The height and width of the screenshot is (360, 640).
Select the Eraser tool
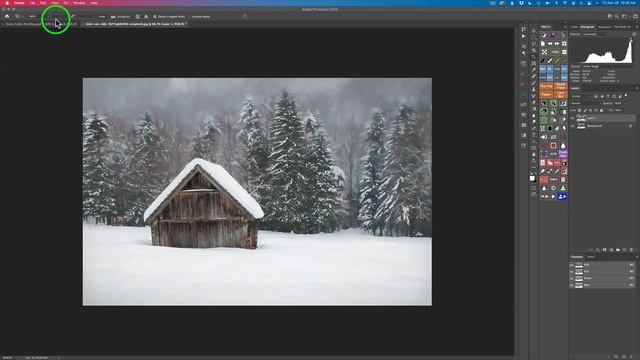tap(533, 102)
